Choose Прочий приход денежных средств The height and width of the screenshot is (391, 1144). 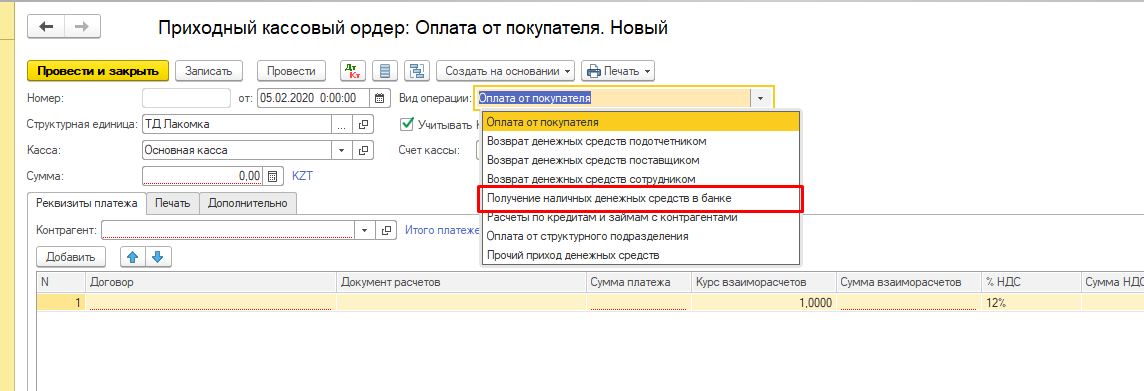coord(641,255)
